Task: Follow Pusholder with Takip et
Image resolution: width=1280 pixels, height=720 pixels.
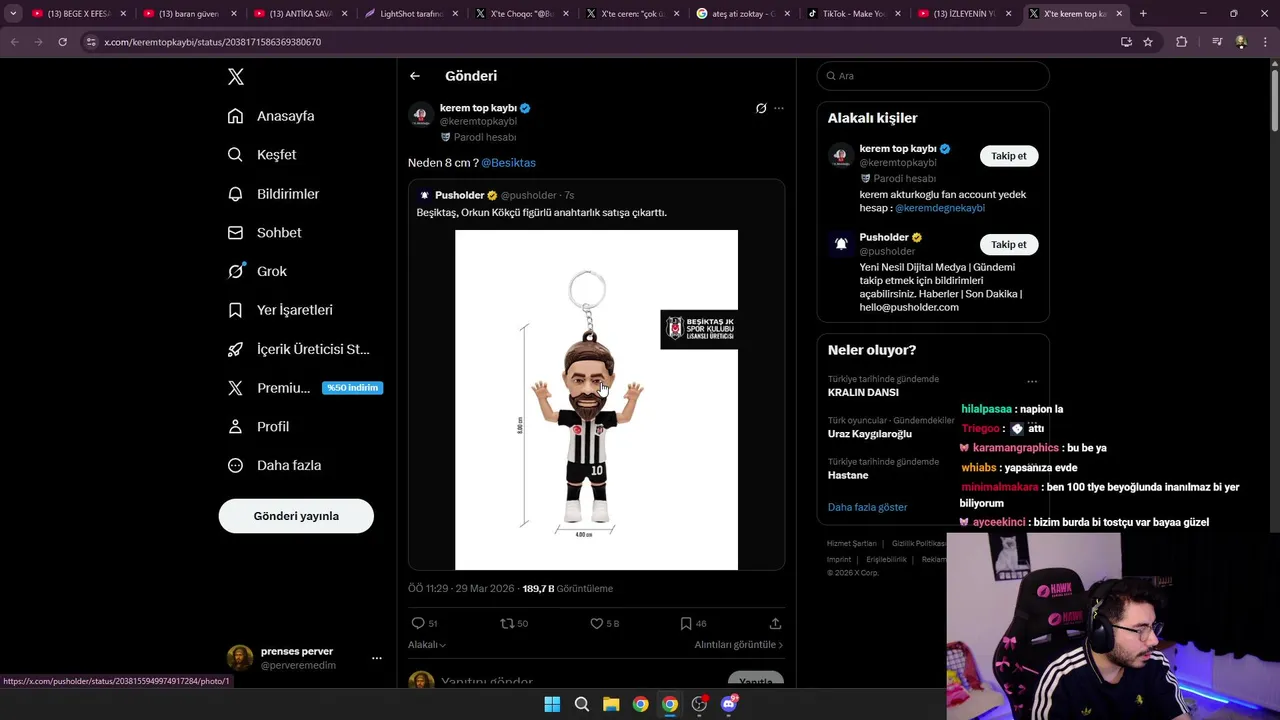Action: 1009,244
